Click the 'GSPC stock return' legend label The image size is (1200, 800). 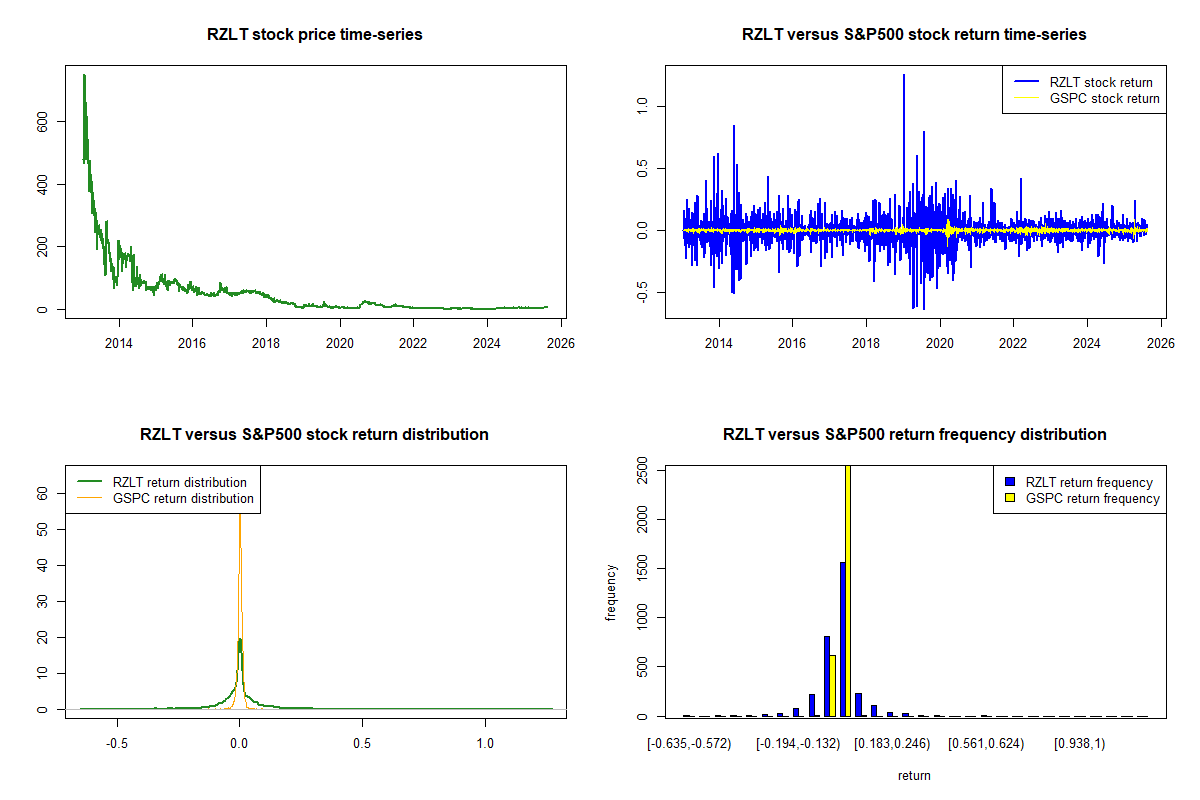(x=1104, y=98)
